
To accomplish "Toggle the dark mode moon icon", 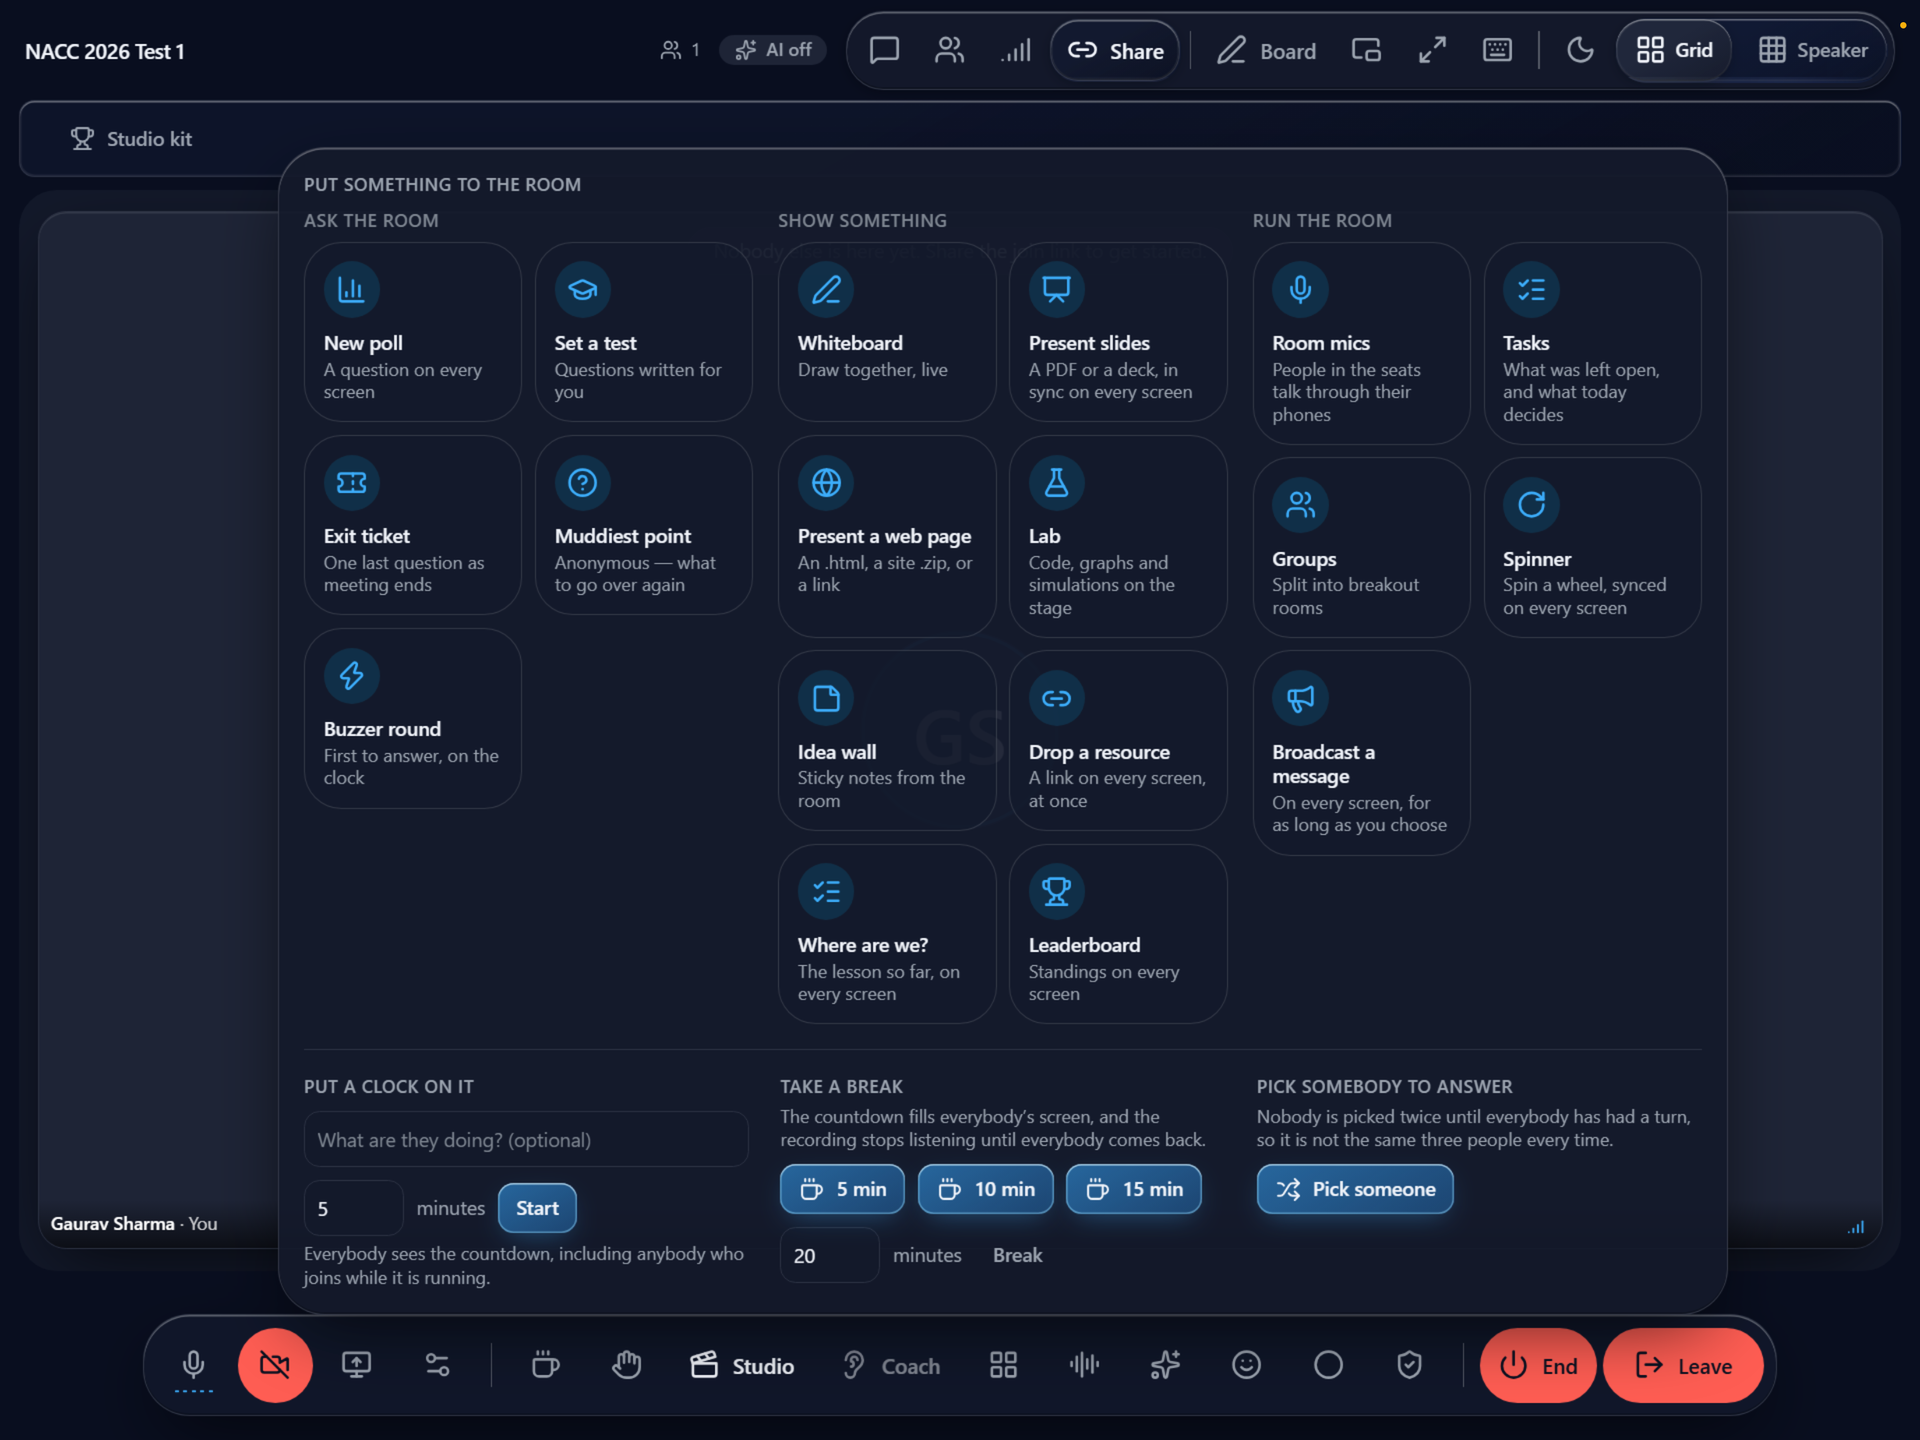I will click(x=1580, y=50).
